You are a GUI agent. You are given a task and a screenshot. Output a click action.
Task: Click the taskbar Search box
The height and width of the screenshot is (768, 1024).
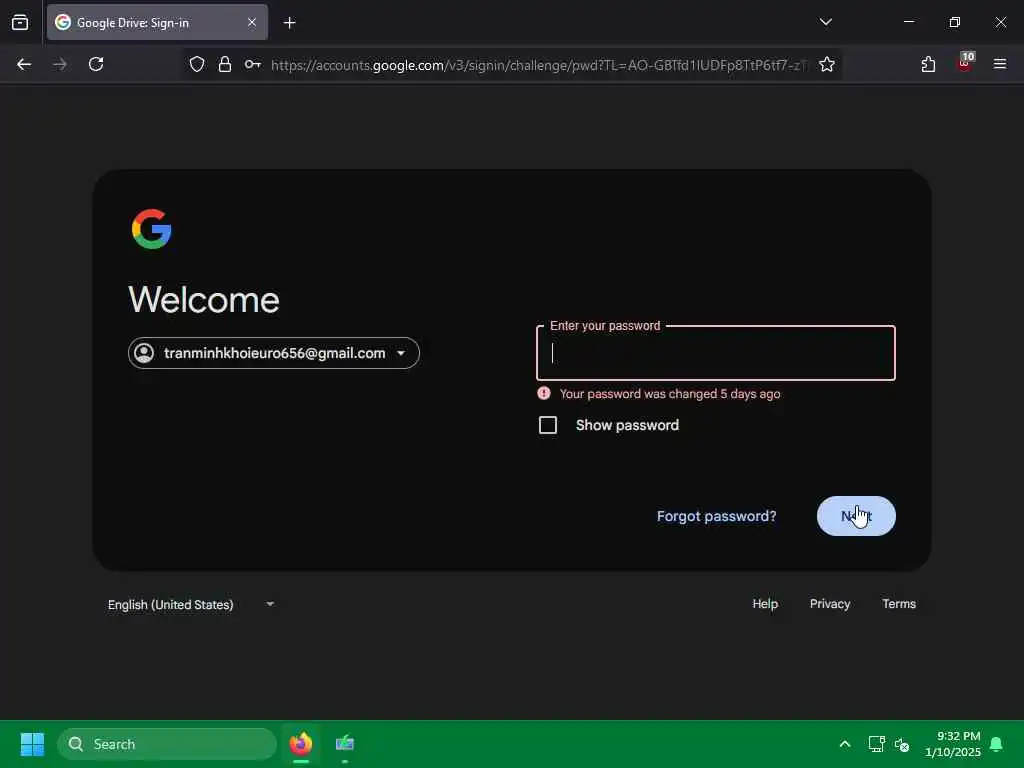[x=167, y=744]
